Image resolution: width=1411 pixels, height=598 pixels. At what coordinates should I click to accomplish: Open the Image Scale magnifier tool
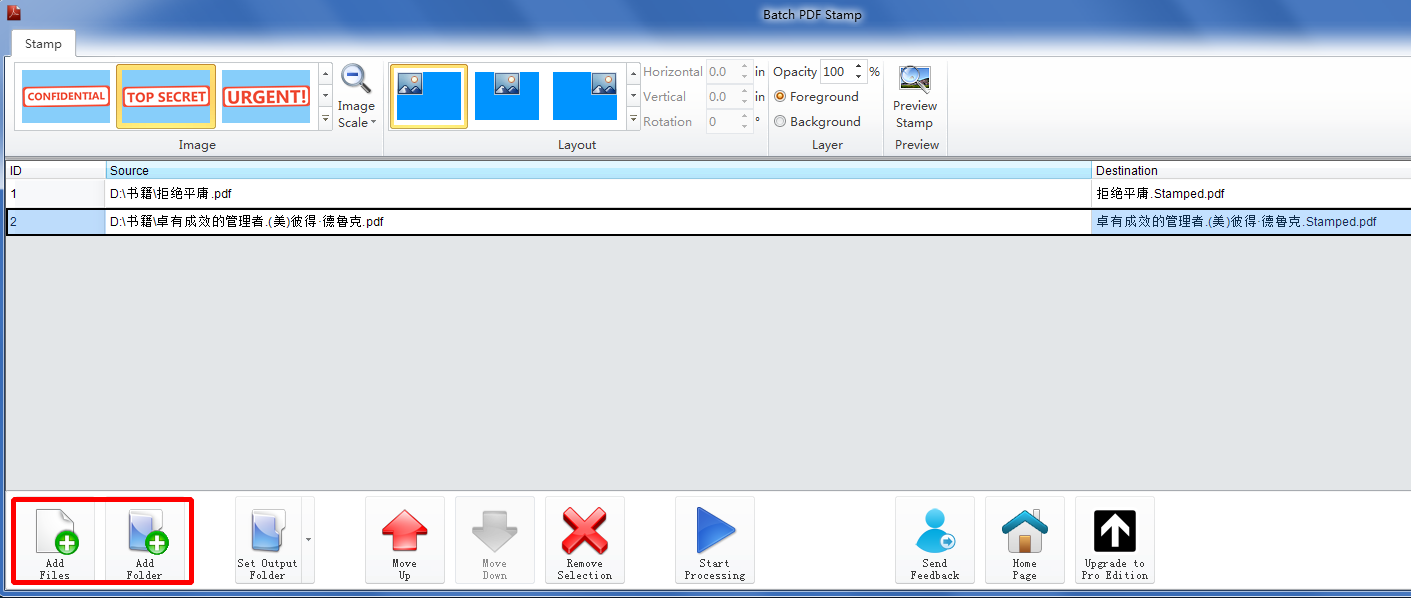tap(356, 79)
